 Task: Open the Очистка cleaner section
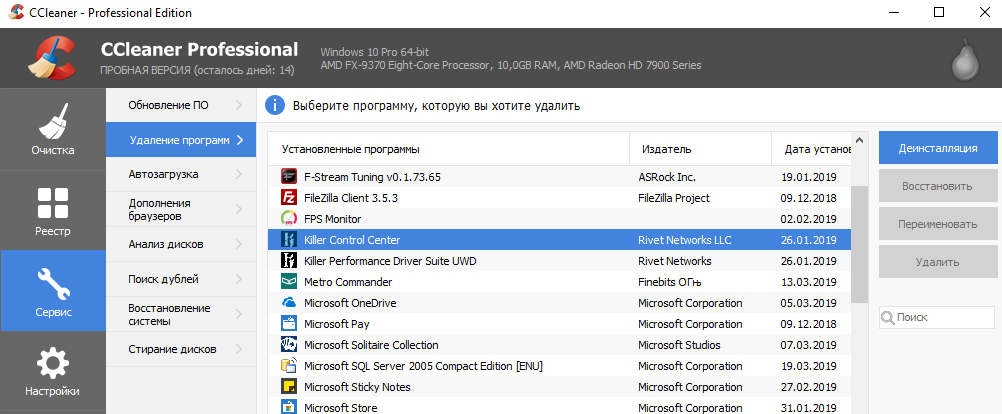52,129
